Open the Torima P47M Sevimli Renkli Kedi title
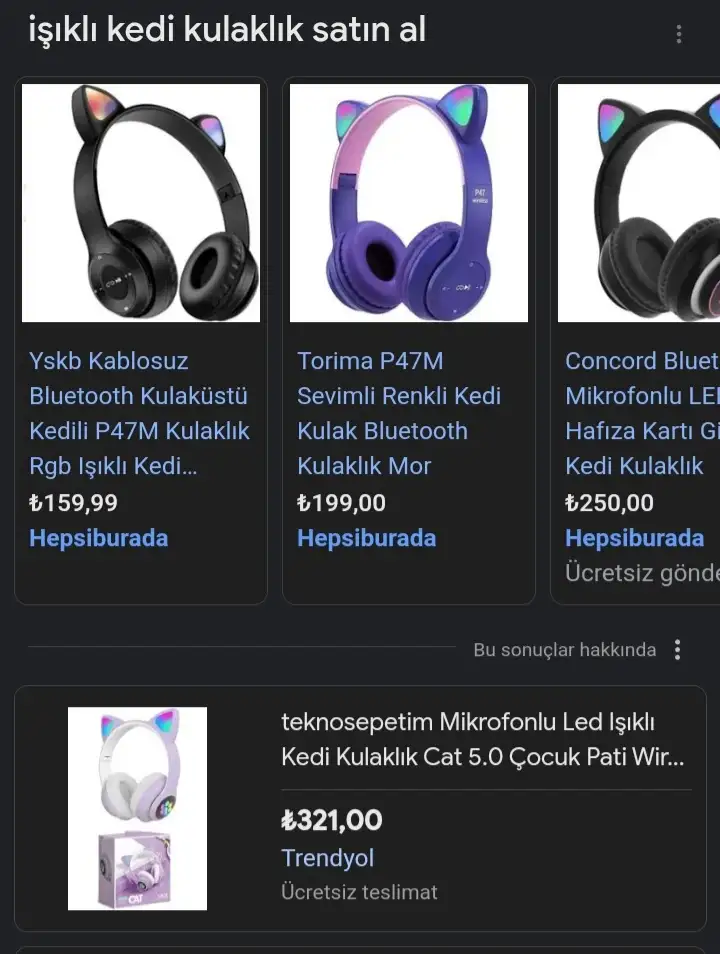The image size is (720, 954). coord(399,413)
